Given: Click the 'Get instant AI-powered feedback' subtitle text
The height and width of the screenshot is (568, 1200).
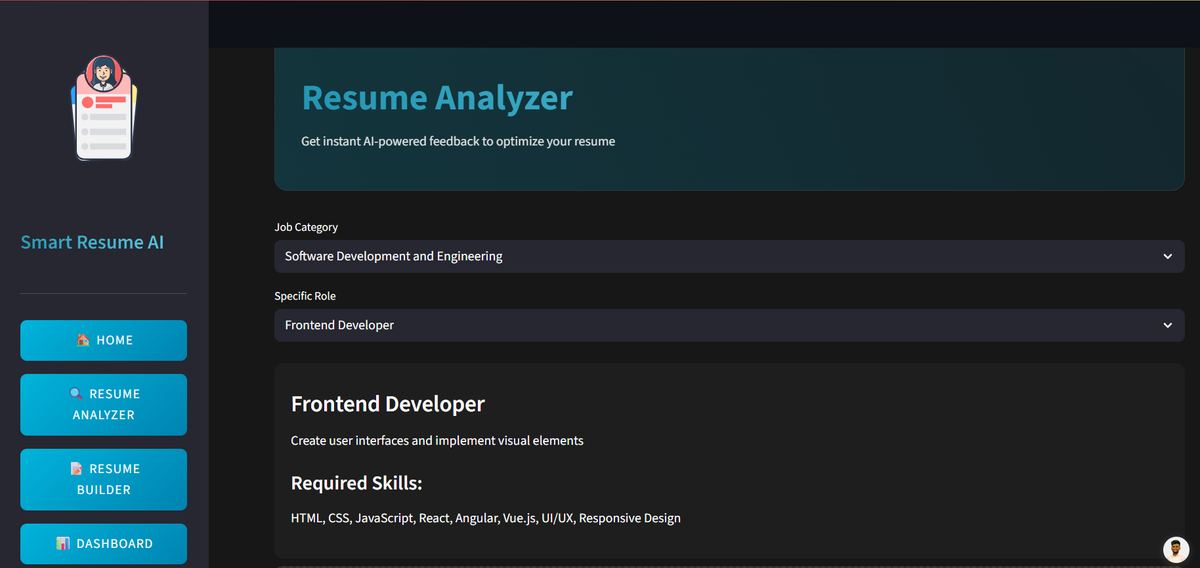Looking at the screenshot, I should (x=458, y=141).
